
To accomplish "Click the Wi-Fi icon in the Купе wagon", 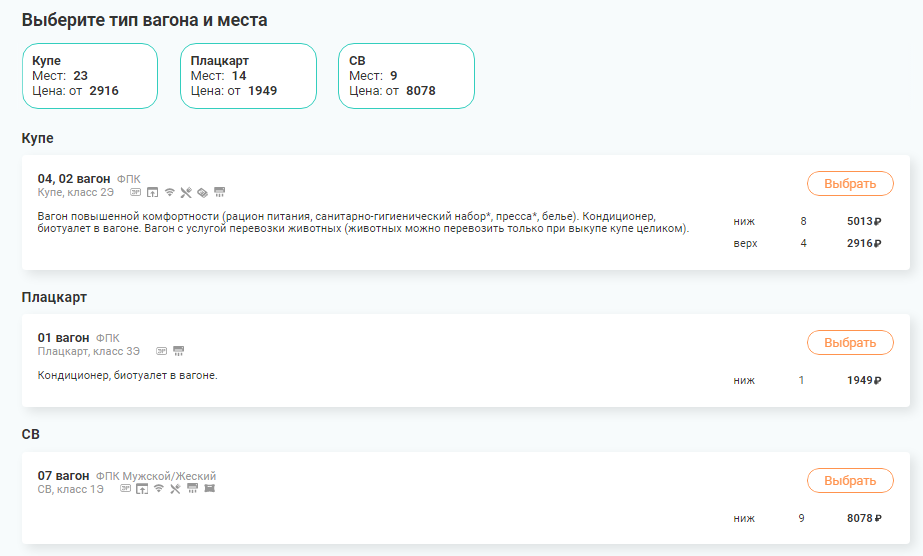I will tap(169, 192).
